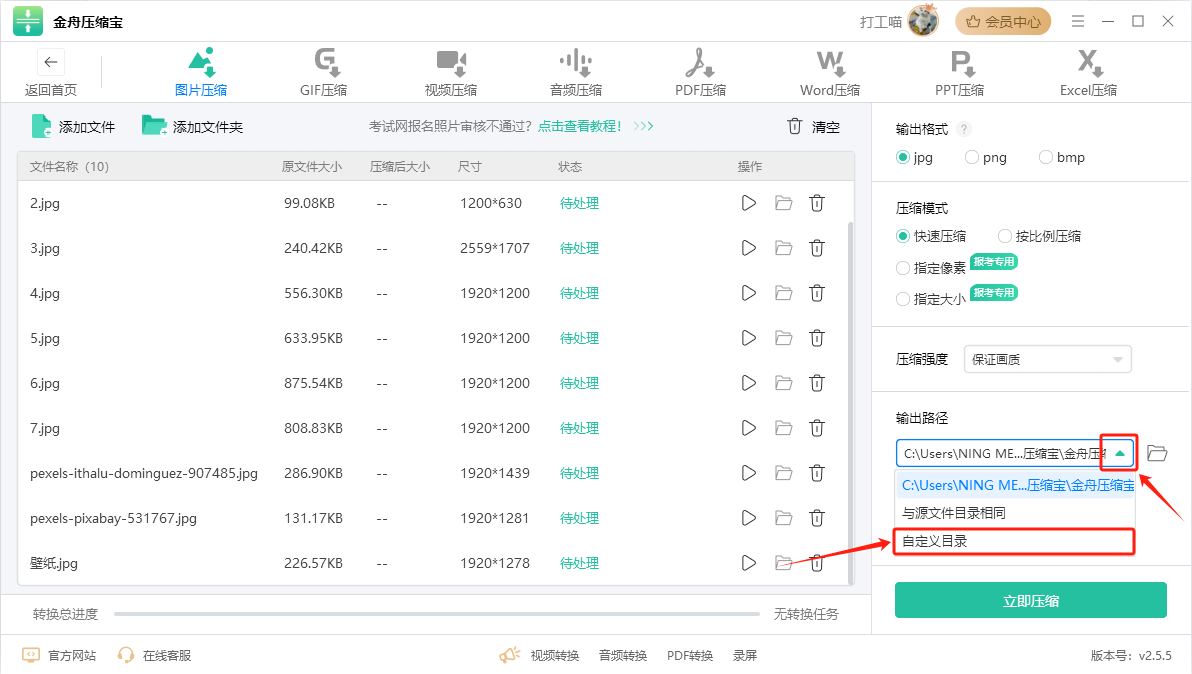Start compressing 壁纸.jpg with play icon
Image resolution: width=1192 pixels, height=674 pixels.
coord(749,563)
